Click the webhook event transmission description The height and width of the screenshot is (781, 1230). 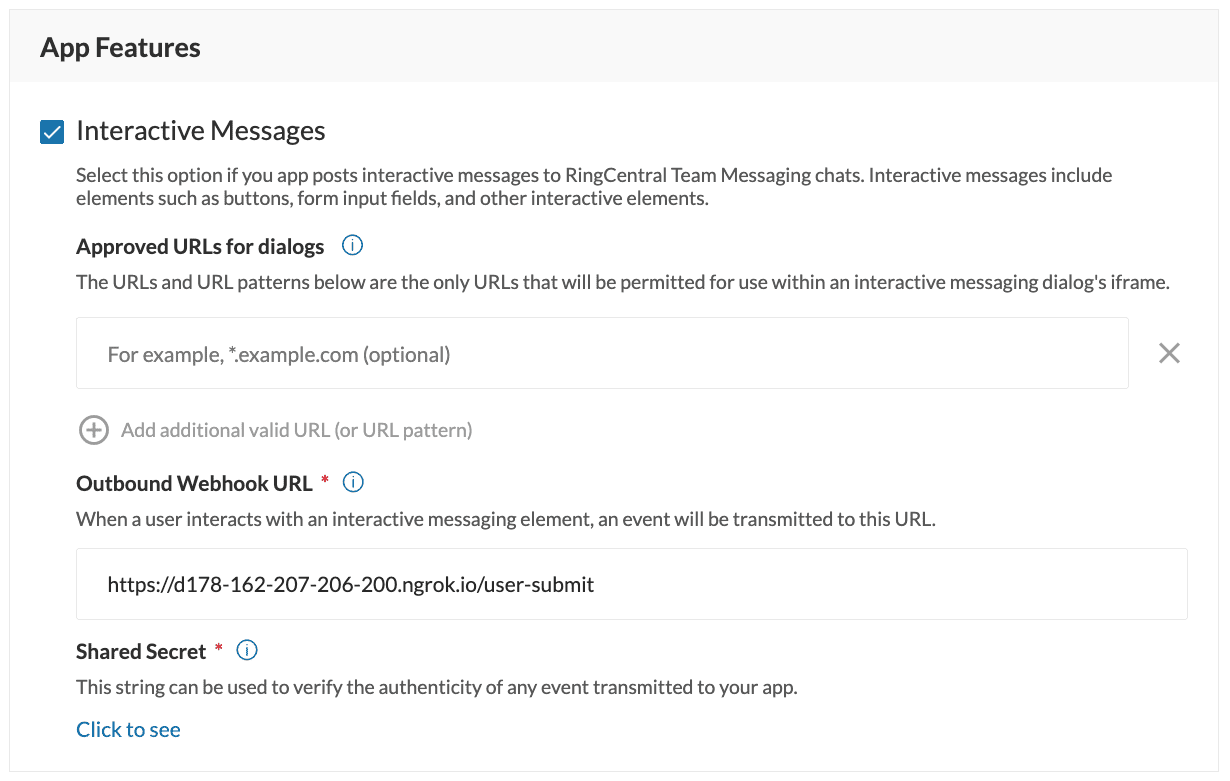click(505, 519)
